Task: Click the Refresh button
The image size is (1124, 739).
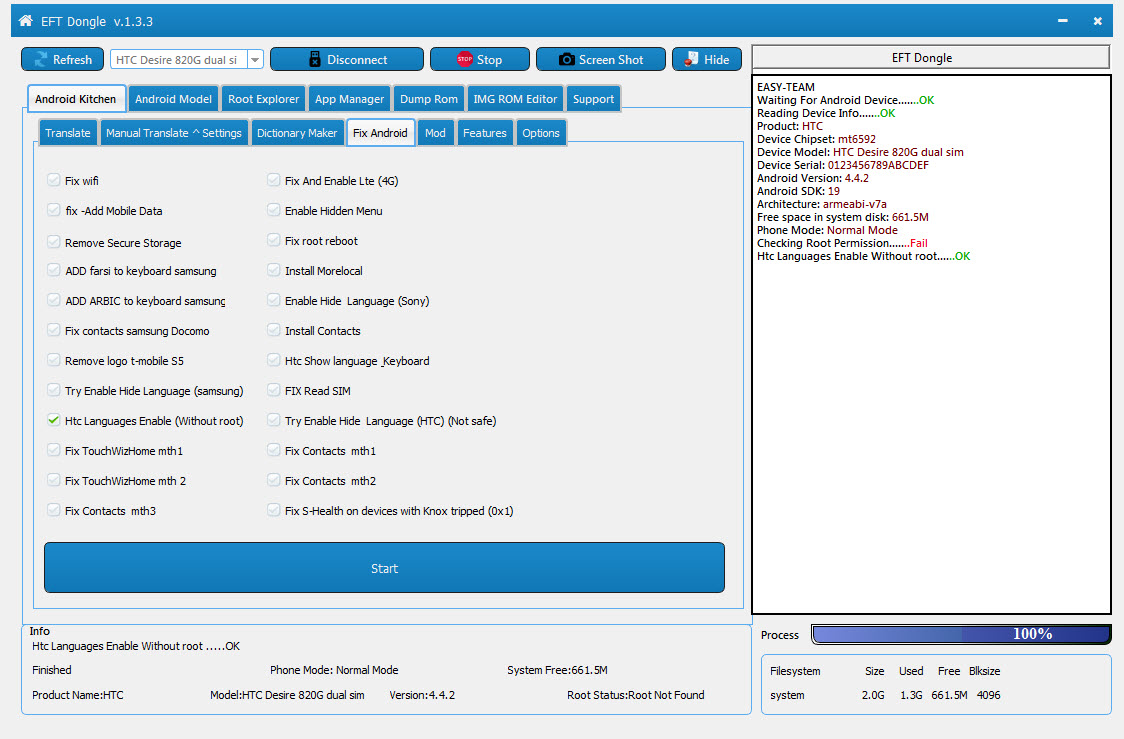Action: (62, 59)
